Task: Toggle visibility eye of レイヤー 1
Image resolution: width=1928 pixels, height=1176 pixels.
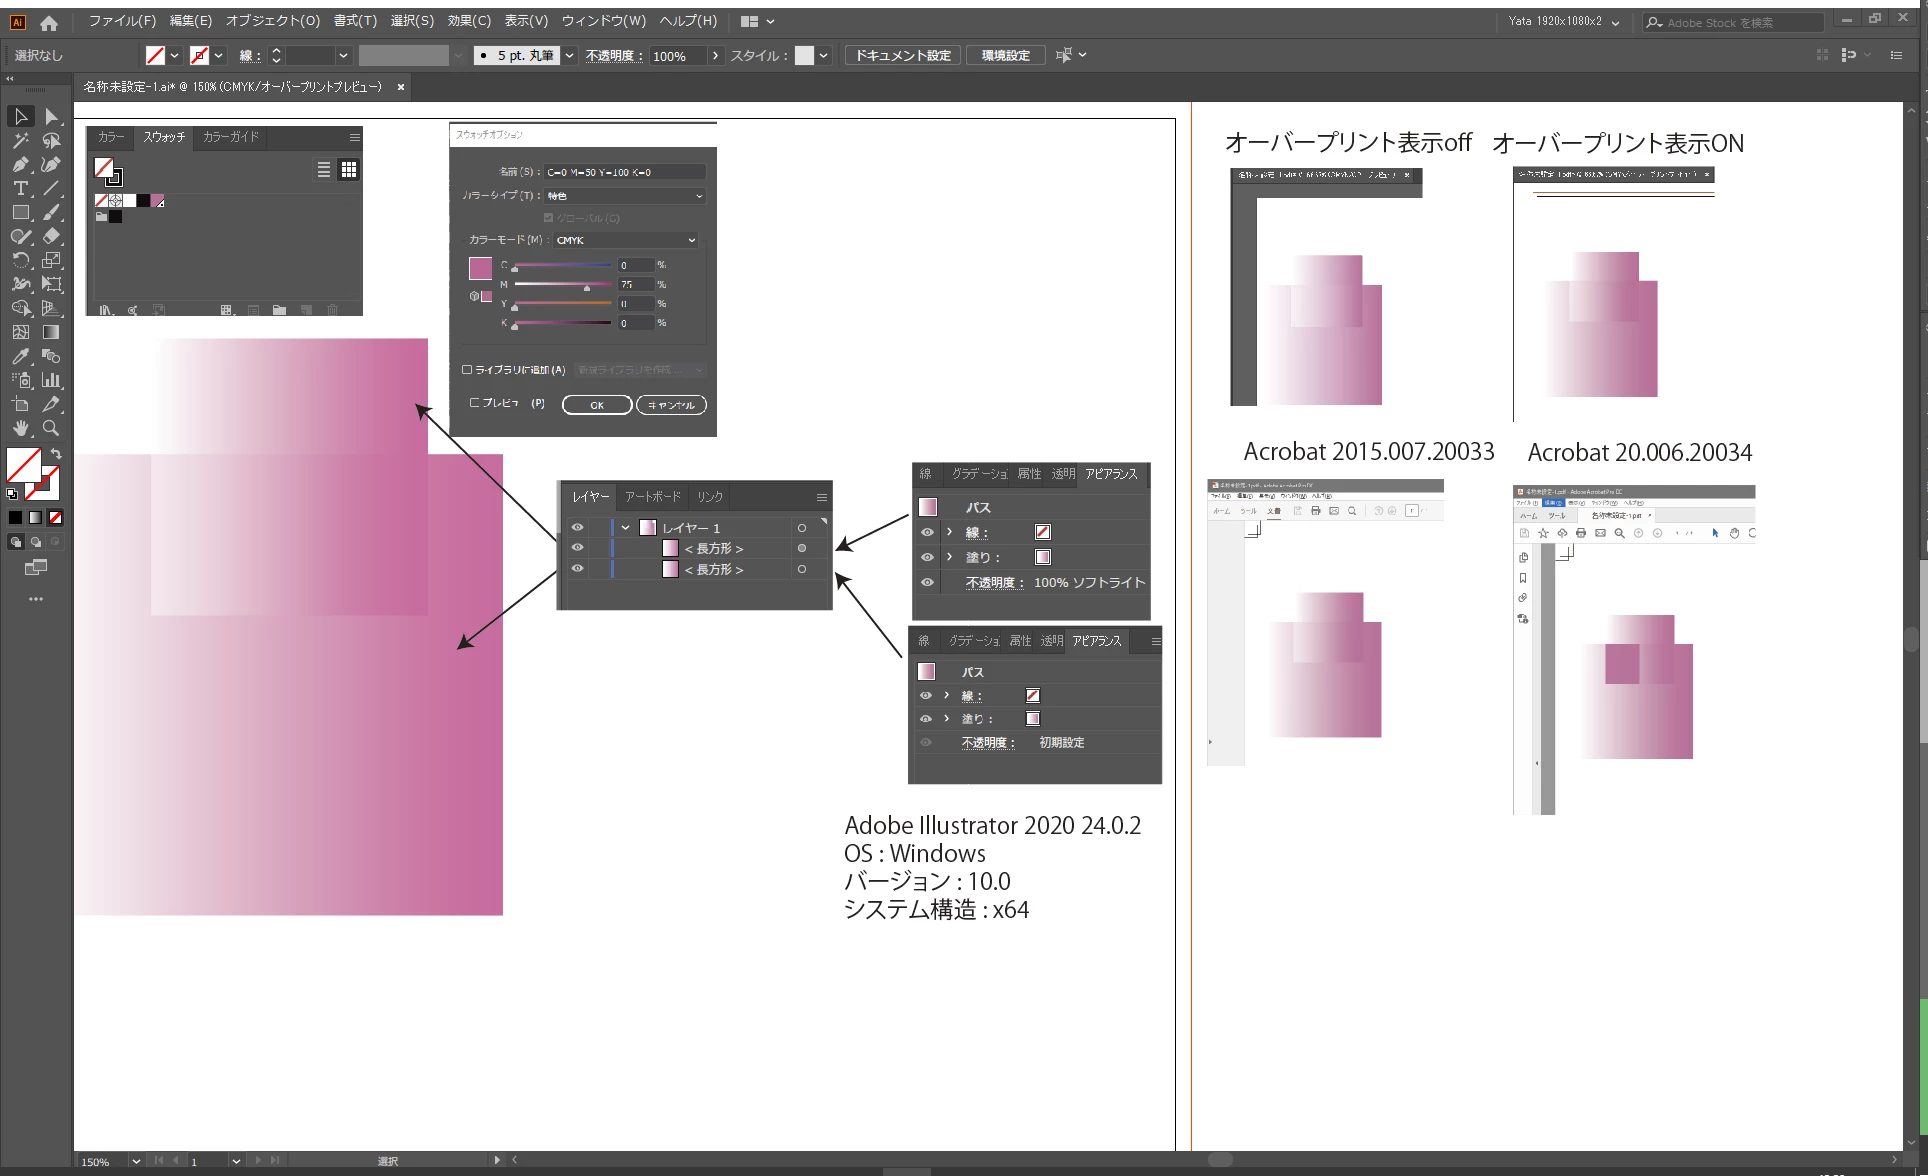Action: (x=577, y=527)
